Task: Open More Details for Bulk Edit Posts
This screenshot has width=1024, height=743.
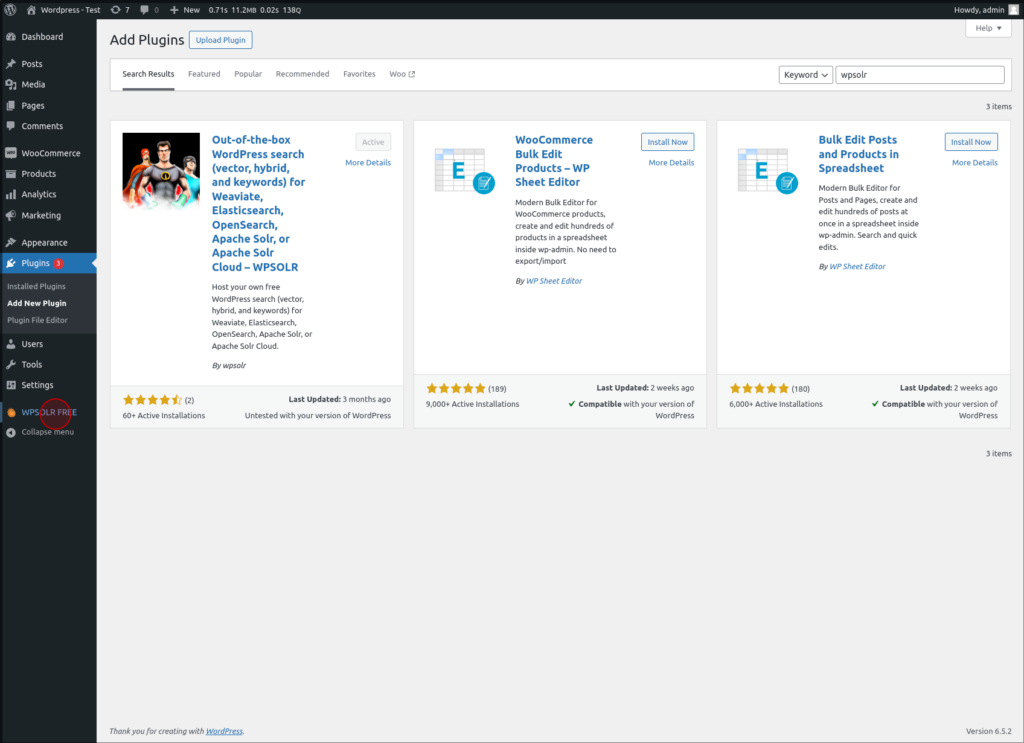Action: (x=974, y=163)
